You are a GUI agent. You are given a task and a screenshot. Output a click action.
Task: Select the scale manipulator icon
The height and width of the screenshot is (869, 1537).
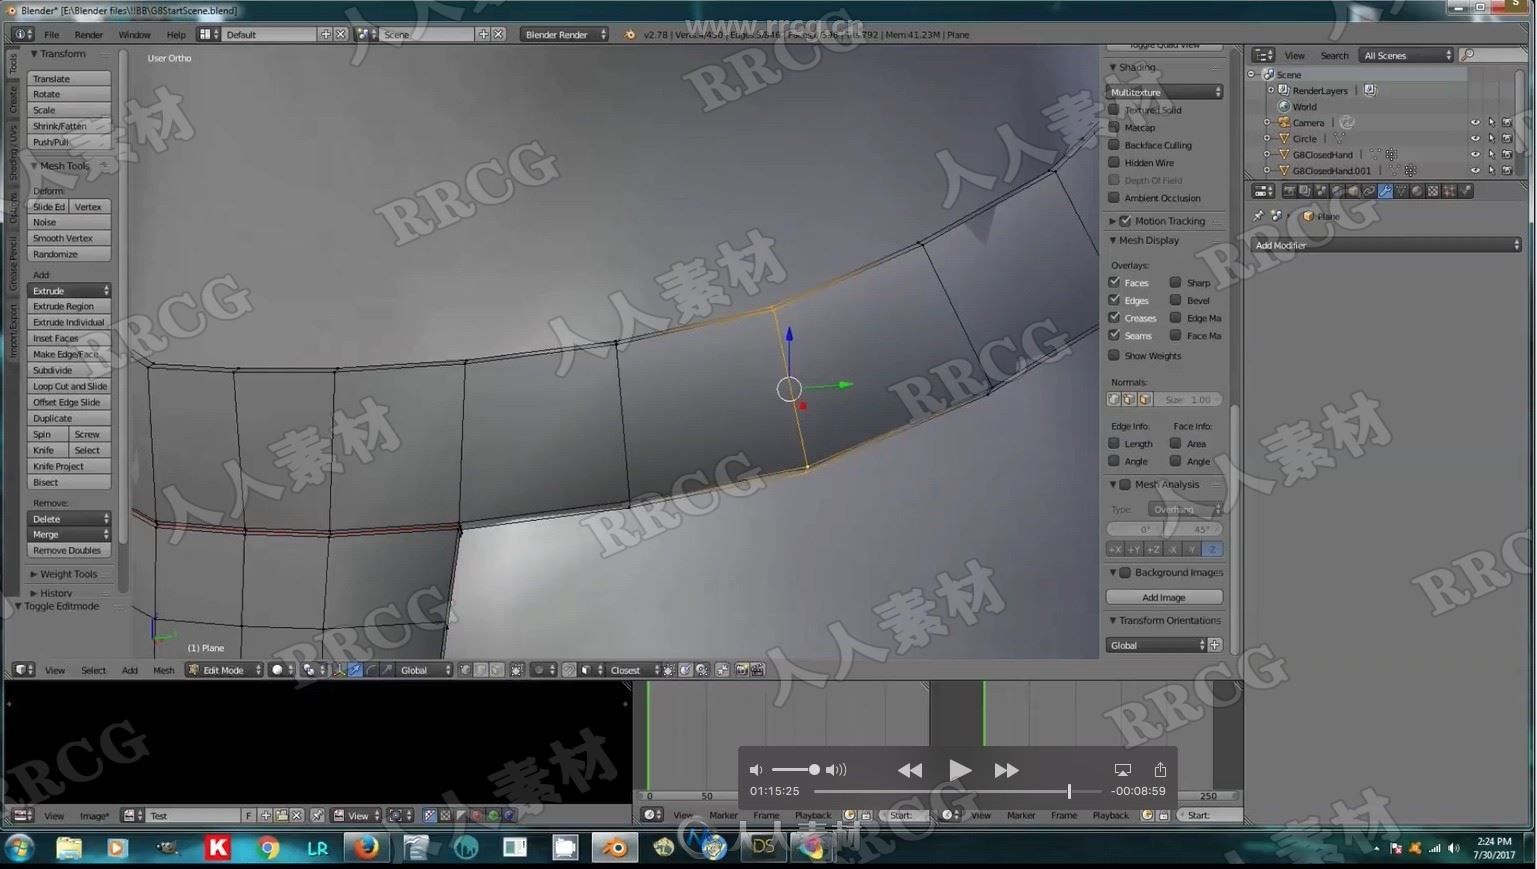tap(387, 670)
